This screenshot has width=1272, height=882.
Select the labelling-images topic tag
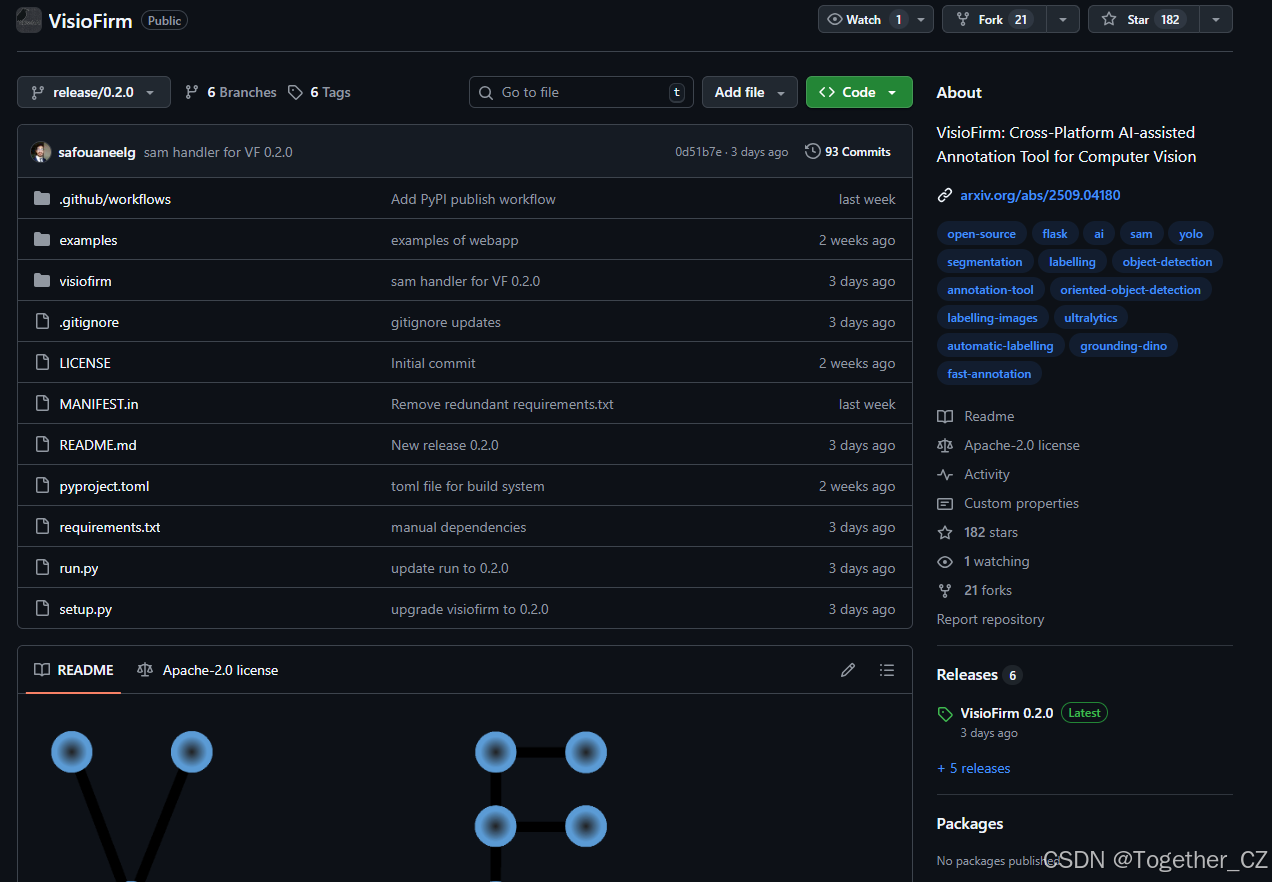(x=993, y=318)
